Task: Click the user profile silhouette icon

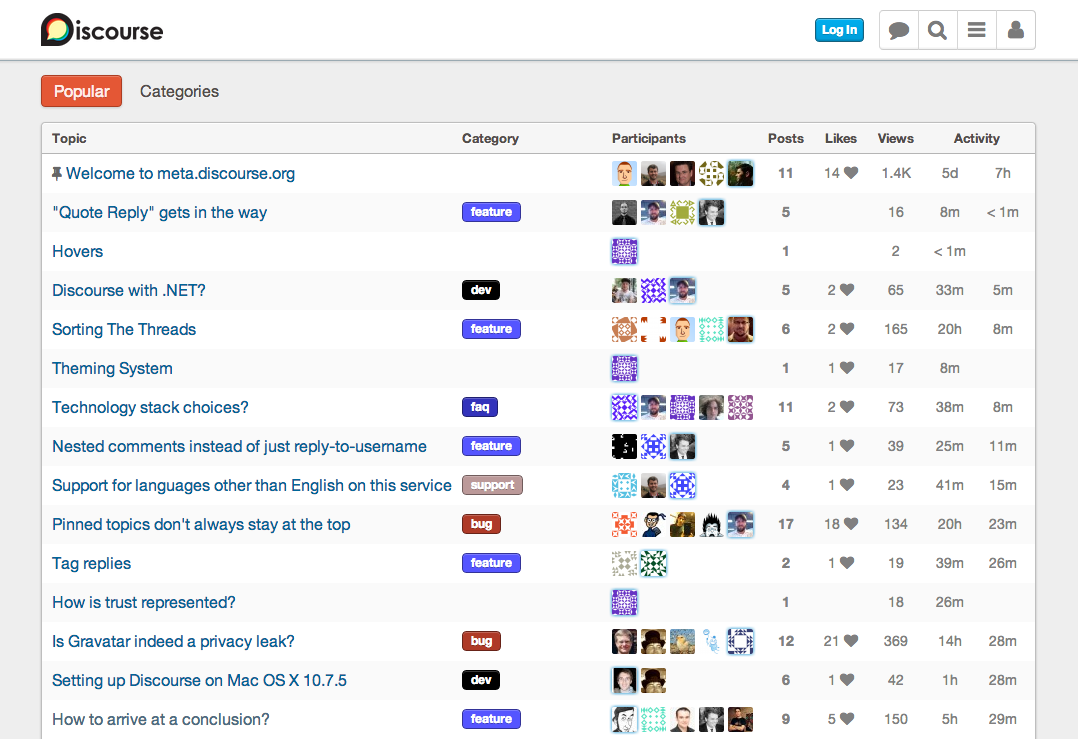Action: 1015,30
